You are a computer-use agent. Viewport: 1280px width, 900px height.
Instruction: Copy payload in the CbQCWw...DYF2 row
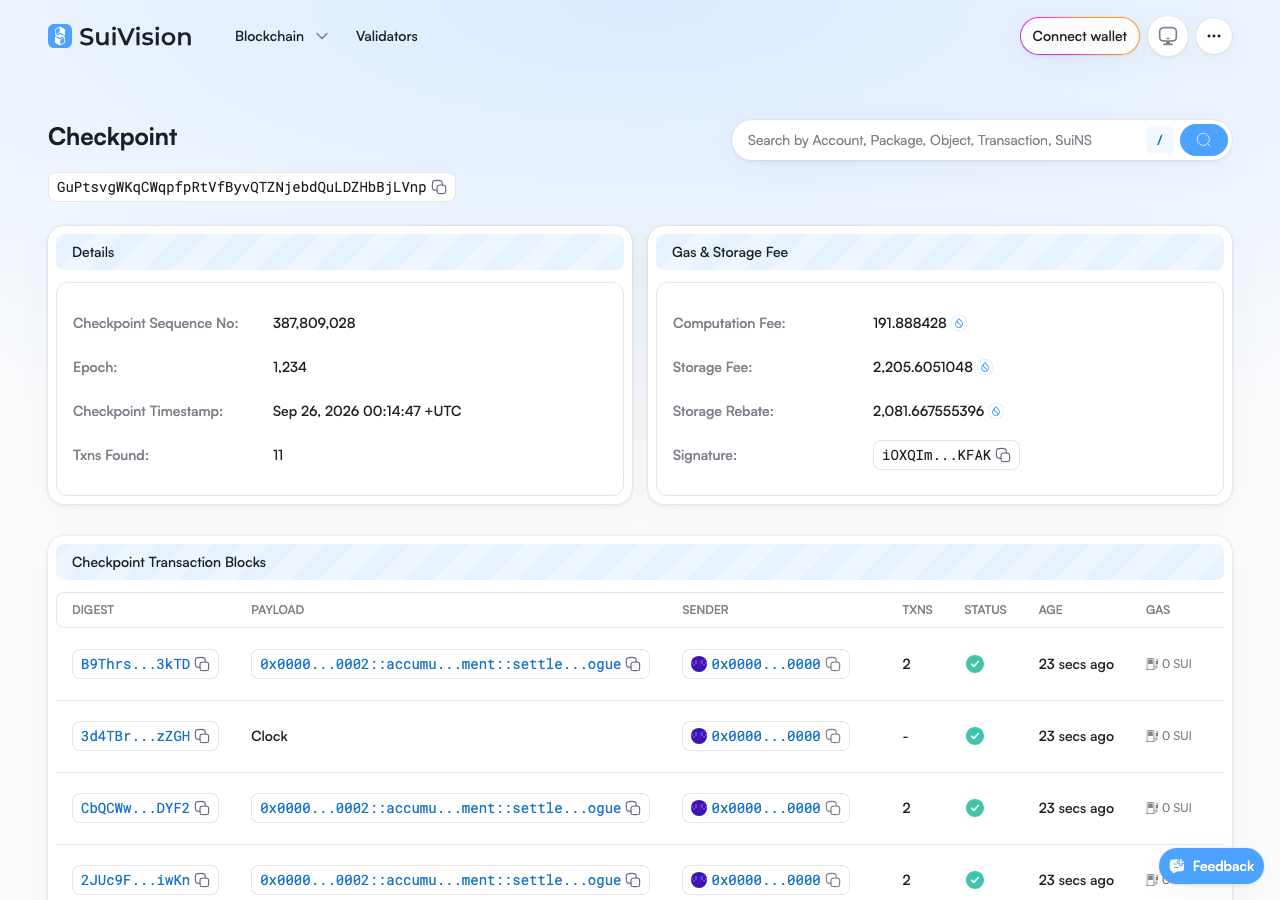coord(633,808)
